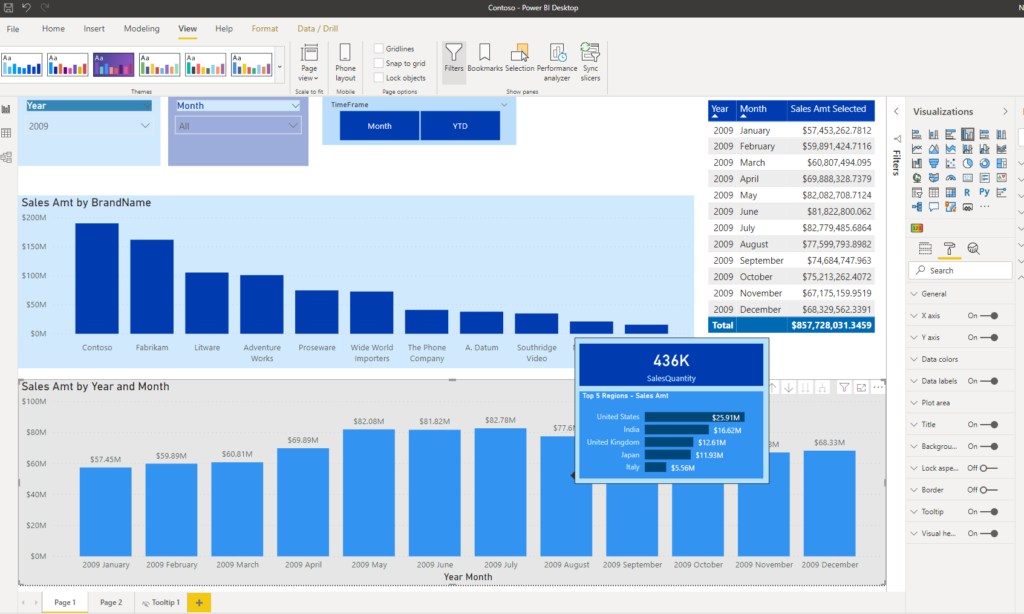Select the map globe visualization
The width and height of the screenshot is (1024, 614).
click(x=917, y=178)
